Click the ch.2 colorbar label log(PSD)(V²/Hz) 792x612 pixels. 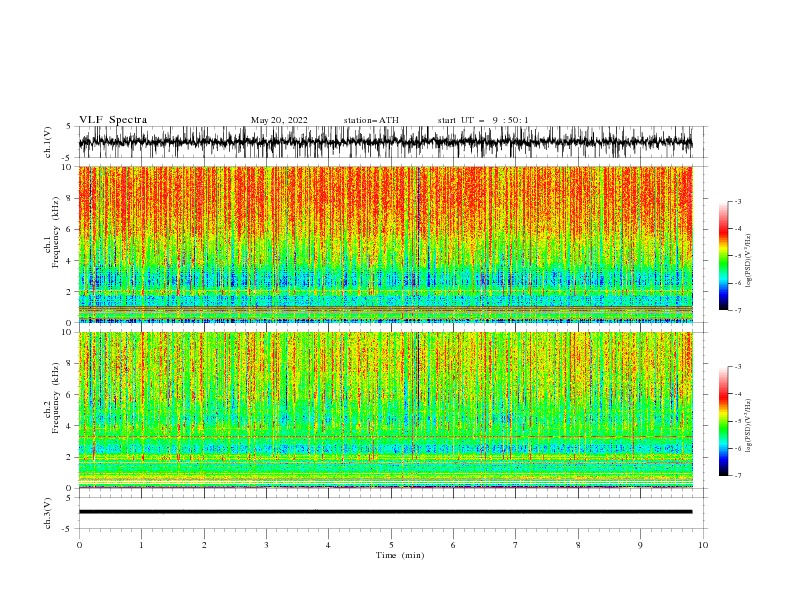pyautogui.click(x=749, y=426)
